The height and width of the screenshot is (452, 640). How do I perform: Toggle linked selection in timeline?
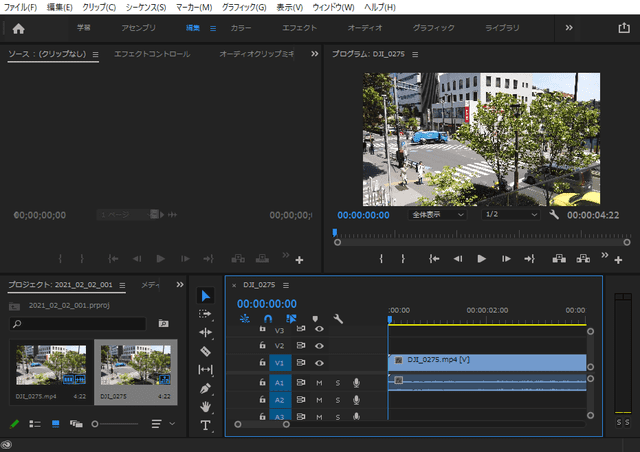[x=291, y=318]
